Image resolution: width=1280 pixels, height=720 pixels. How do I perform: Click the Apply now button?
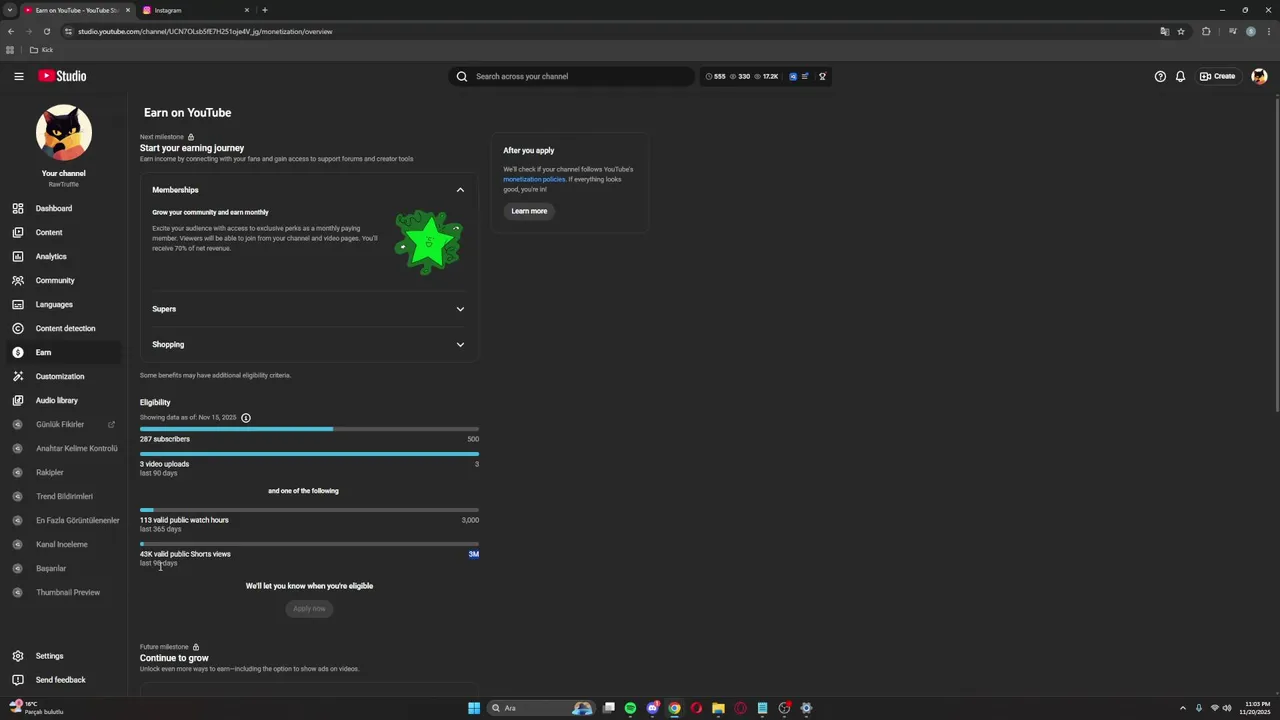[x=309, y=608]
